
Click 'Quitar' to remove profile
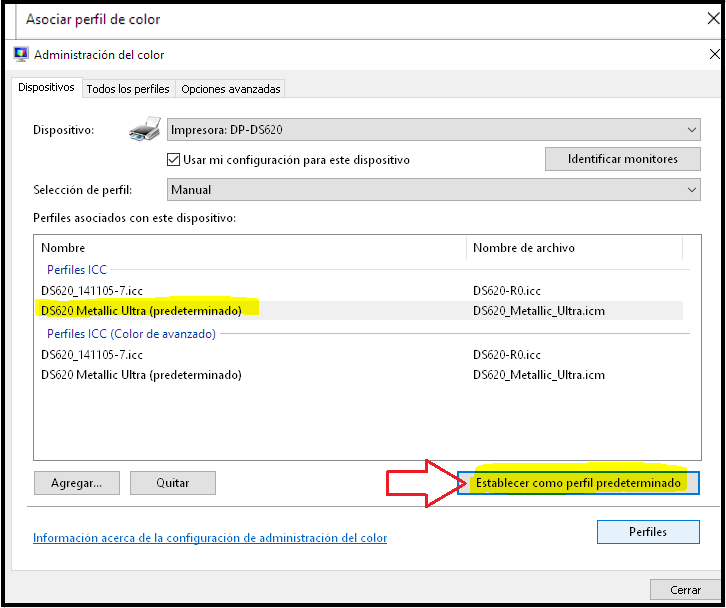(173, 483)
